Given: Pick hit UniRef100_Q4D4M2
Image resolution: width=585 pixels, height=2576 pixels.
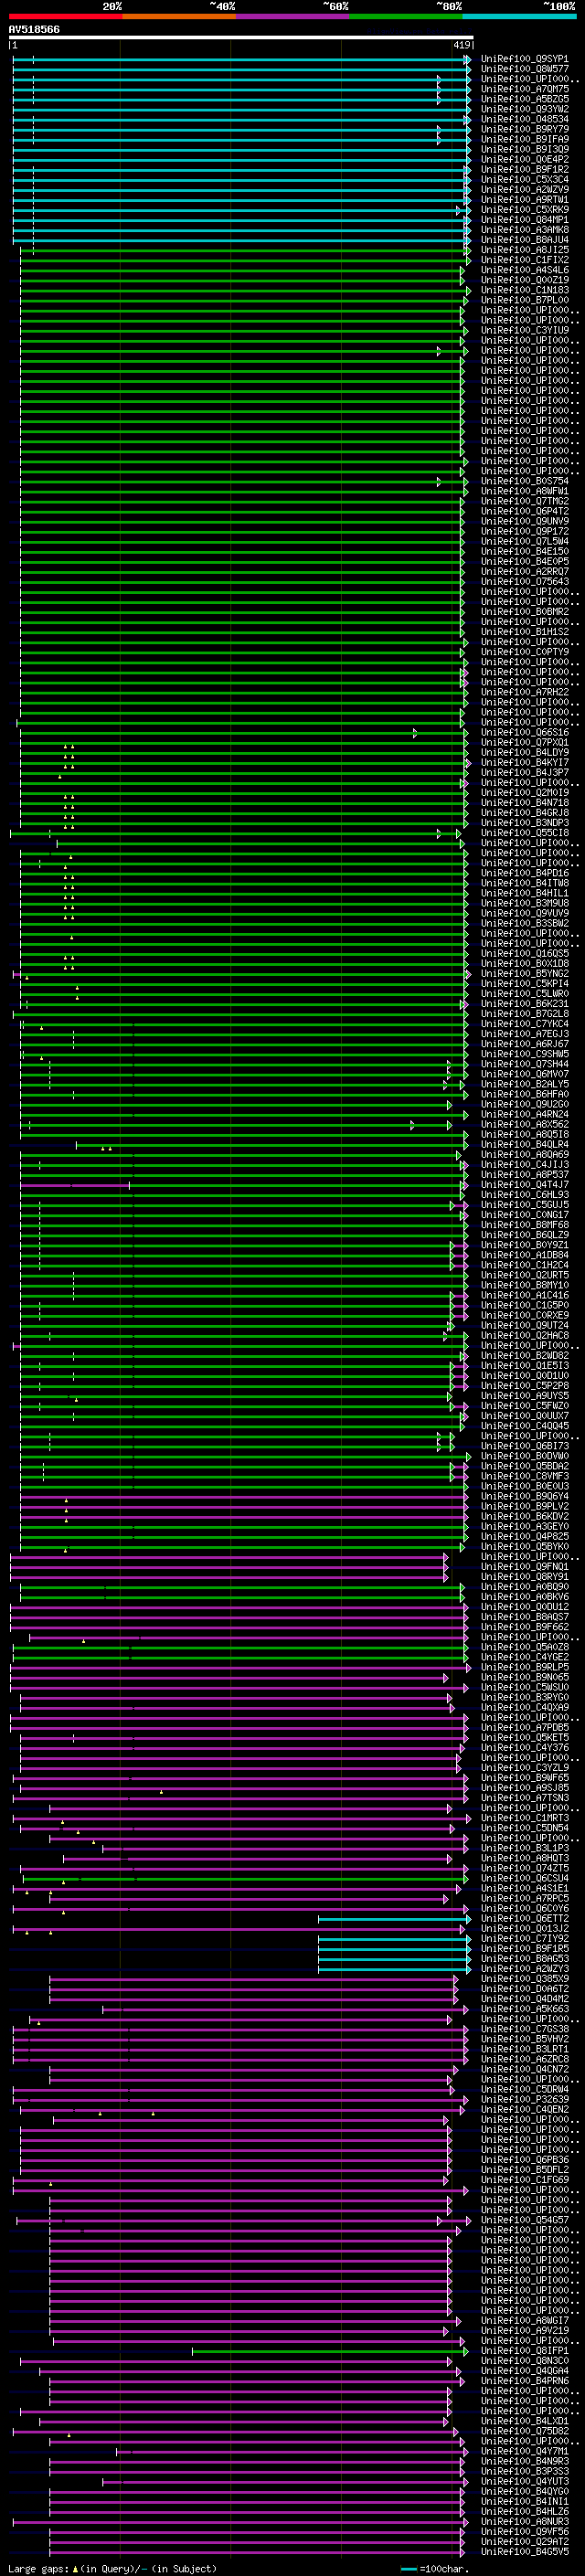Looking at the screenshot, I should pos(524,1999).
